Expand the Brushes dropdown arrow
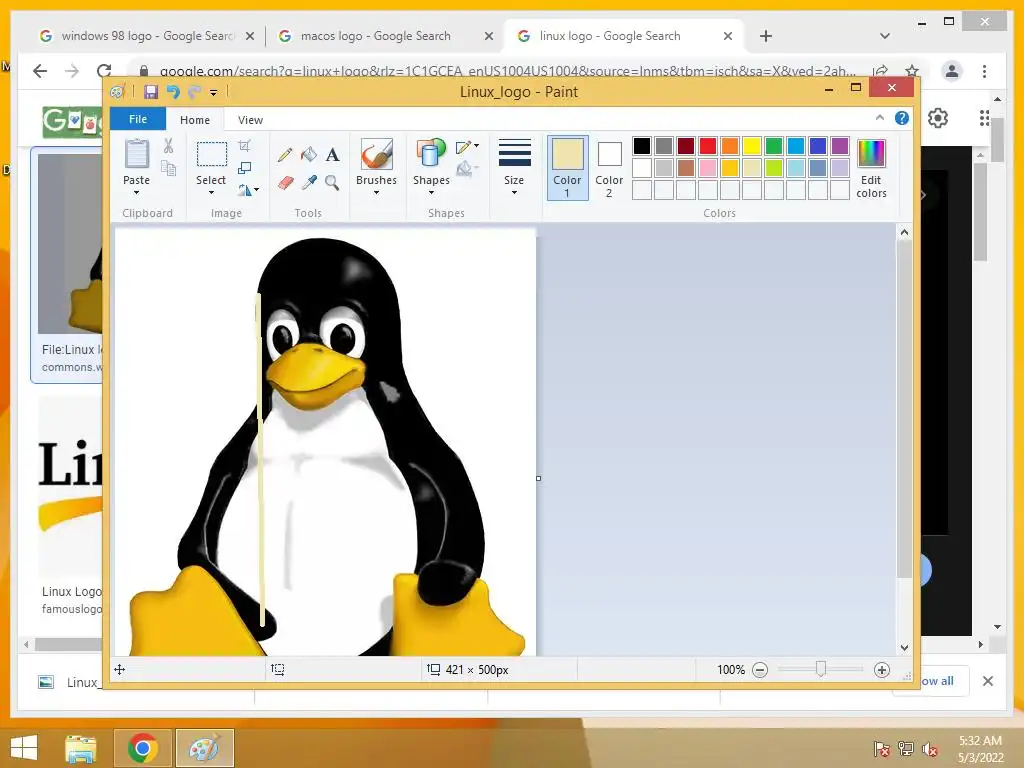Viewport: 1024px width, 768px height. pos(376,193)
